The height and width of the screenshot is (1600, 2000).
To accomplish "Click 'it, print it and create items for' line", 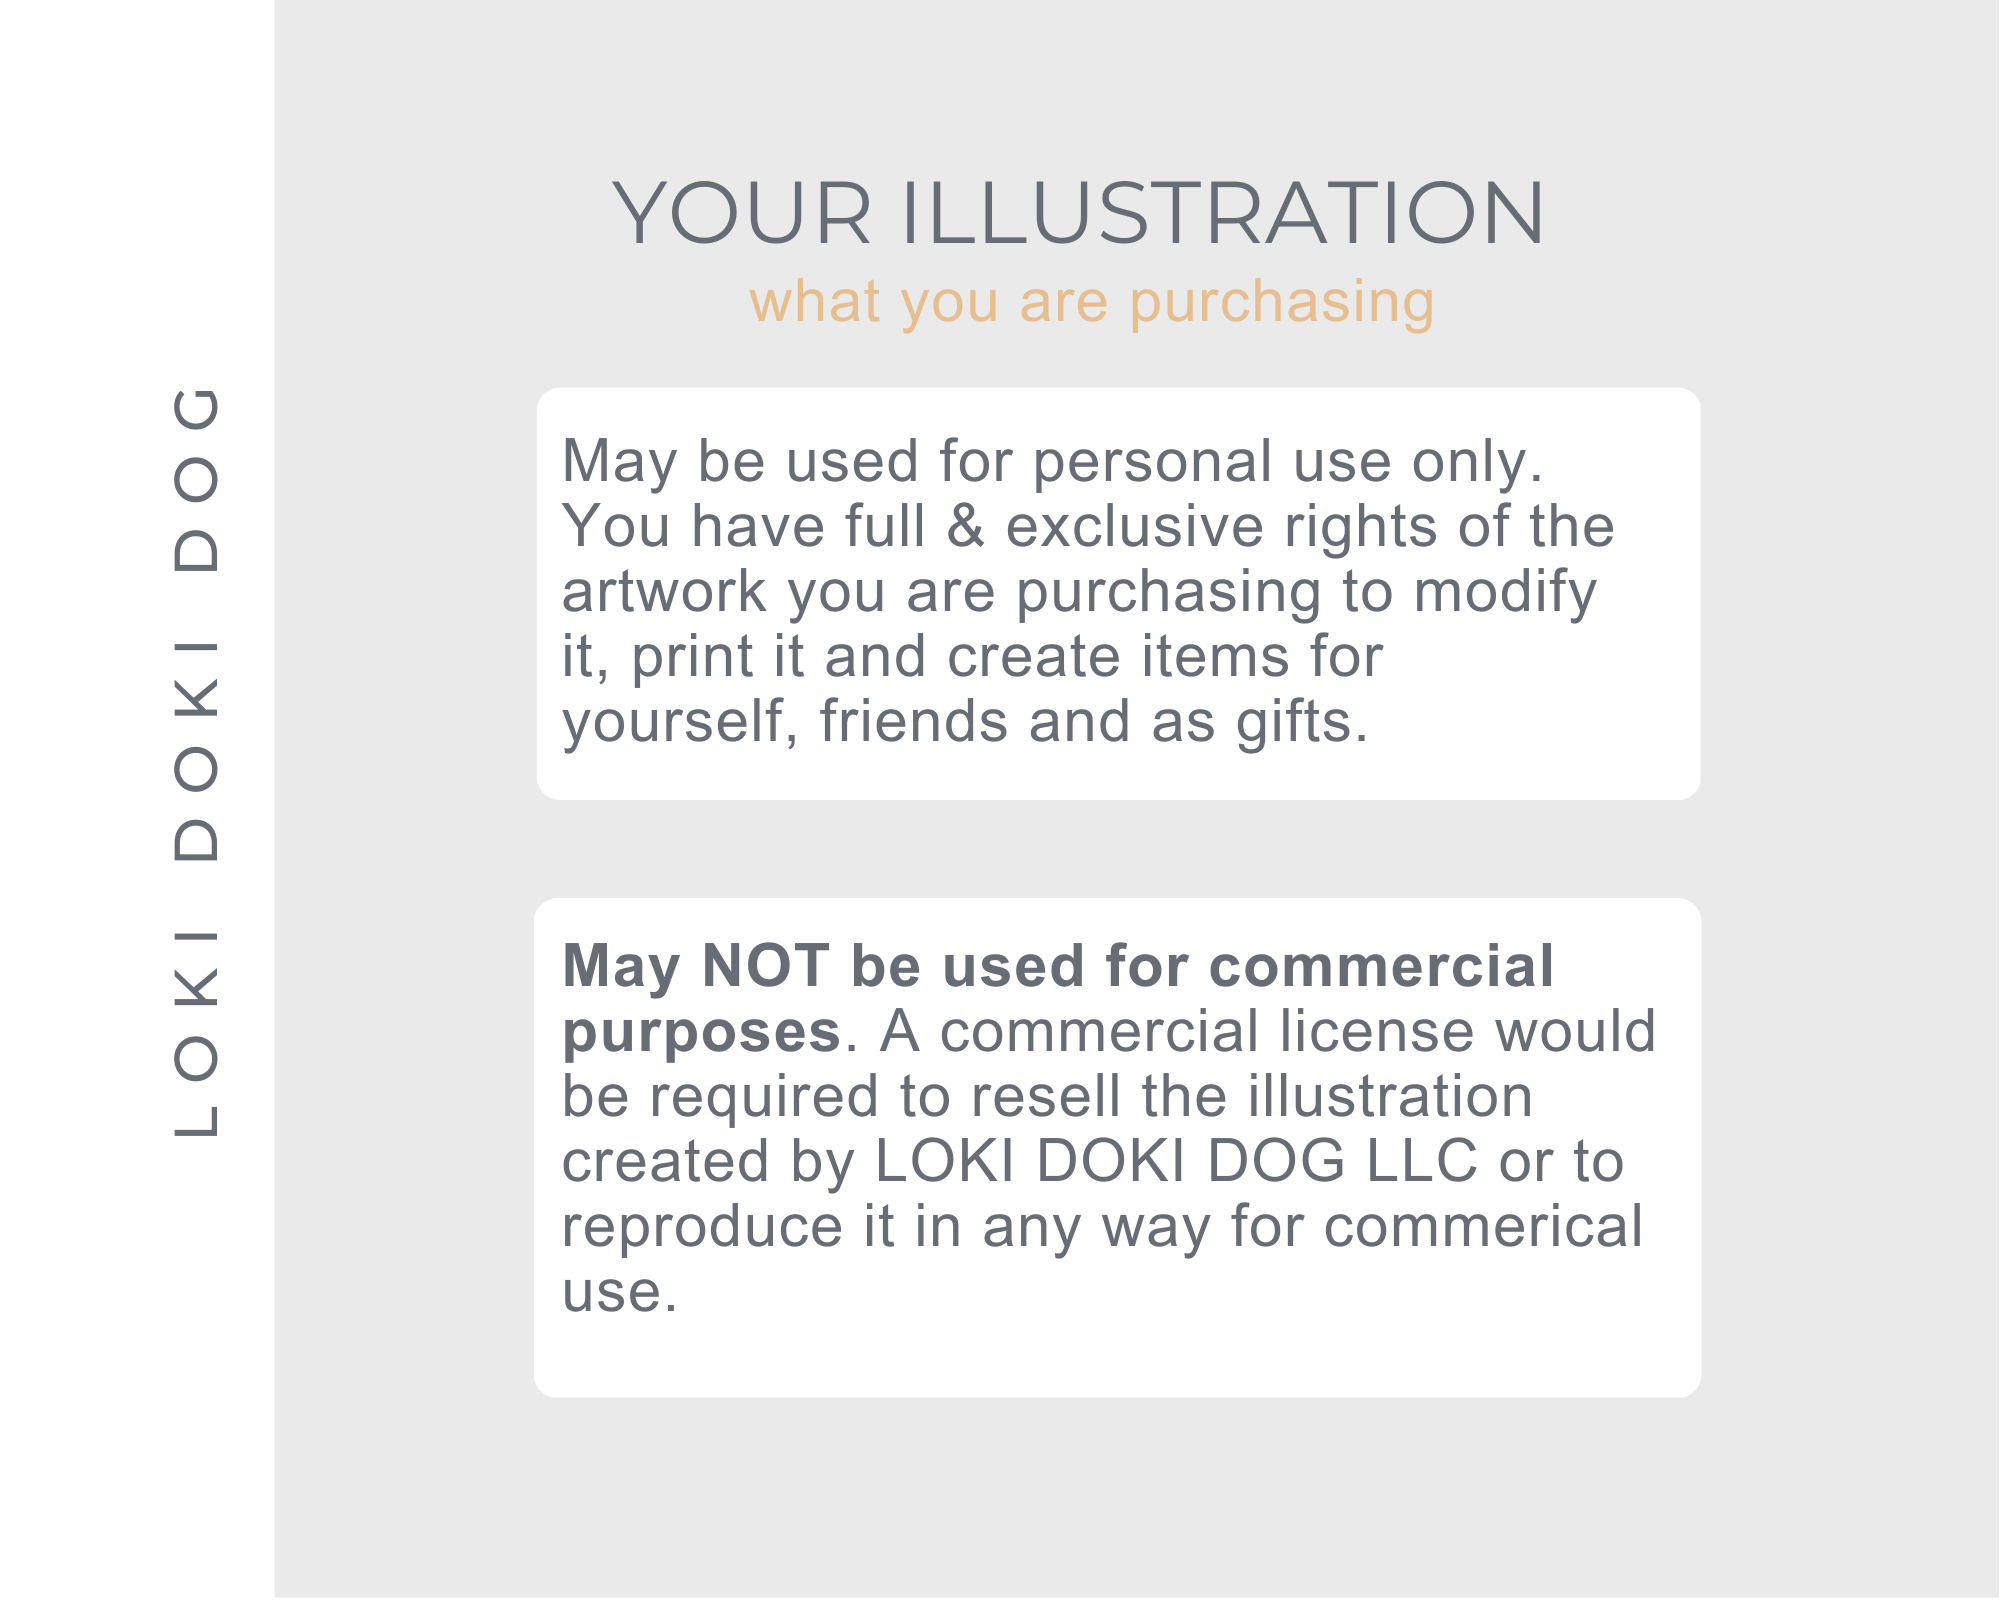I will pos(972,657).
